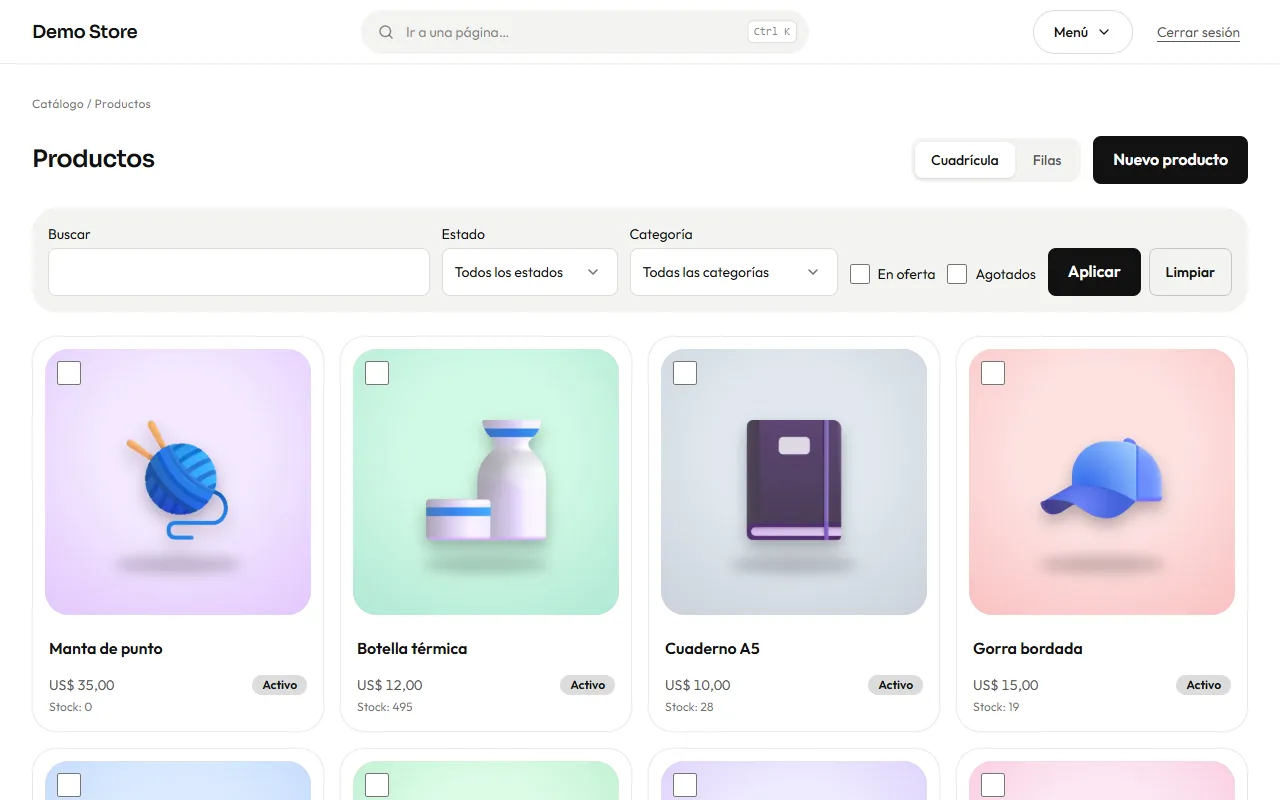Select the Botella térmica checkbox
This screenshot has width=1280, height=800.
click(x=377, y=373)
